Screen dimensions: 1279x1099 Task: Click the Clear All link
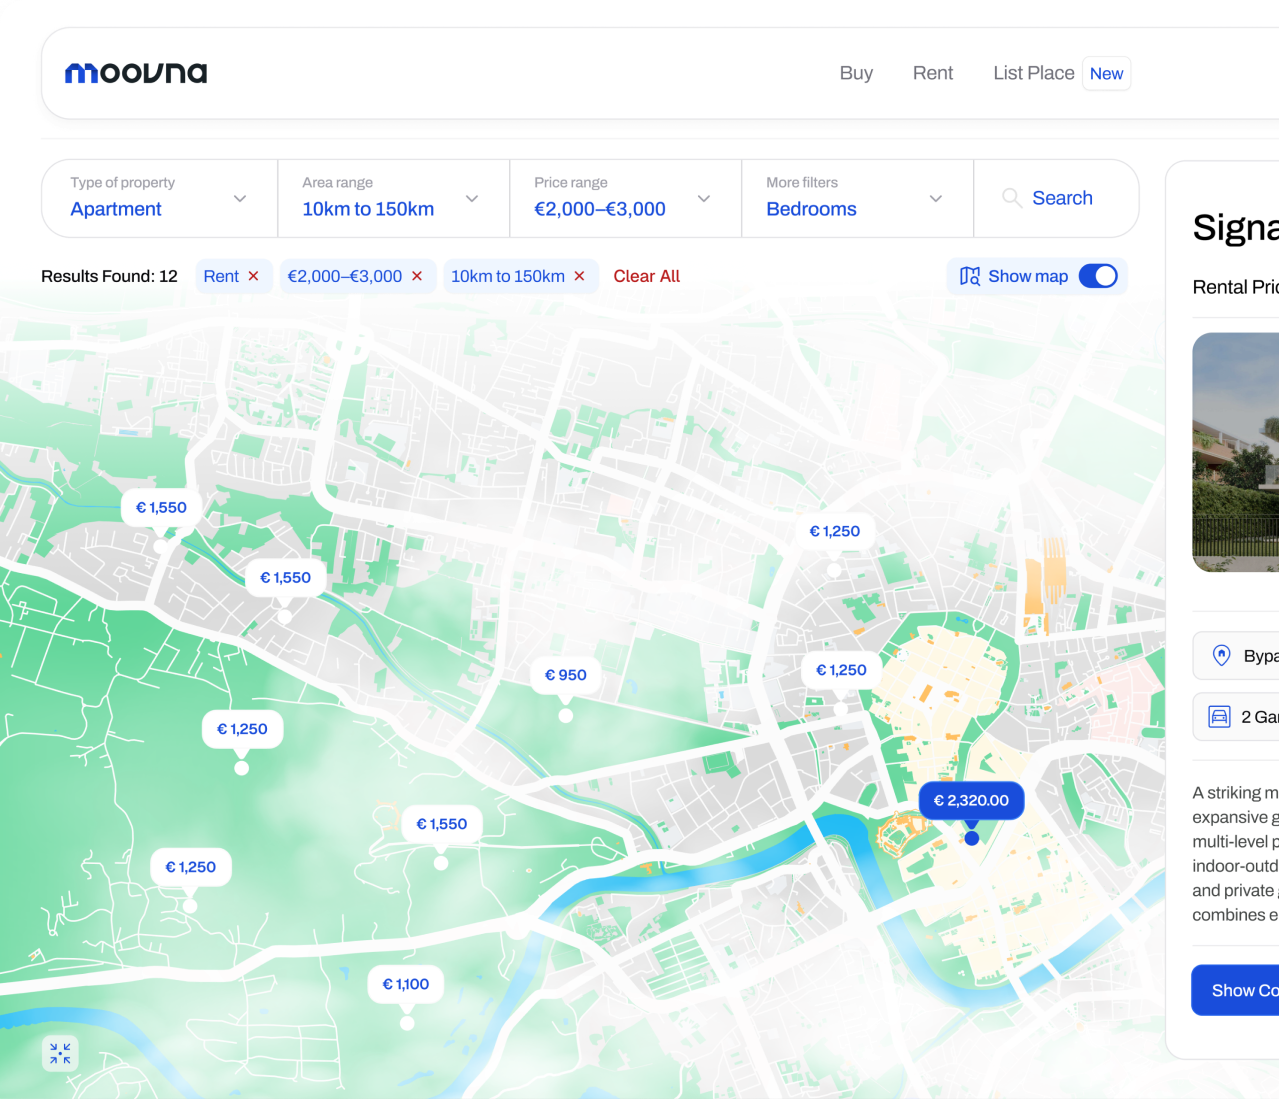pyautogui.click(x=646, y=276)
